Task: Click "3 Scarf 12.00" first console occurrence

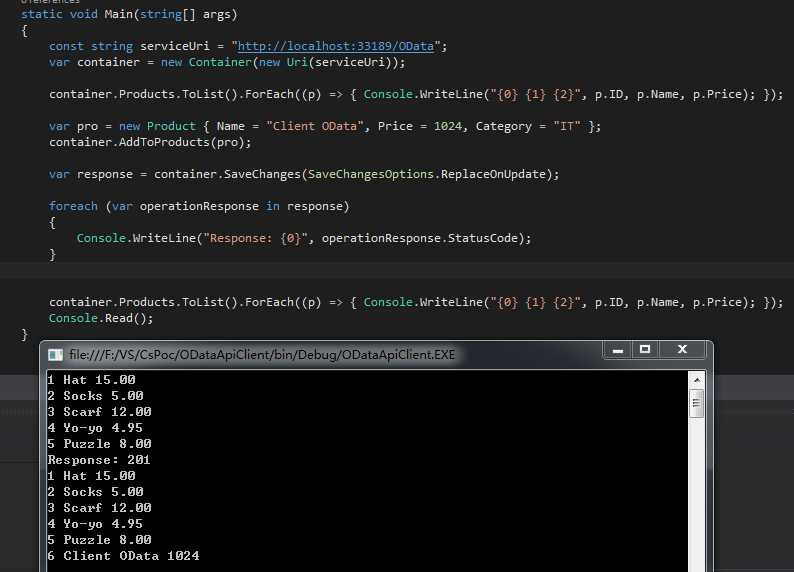Action: point(99,412)
